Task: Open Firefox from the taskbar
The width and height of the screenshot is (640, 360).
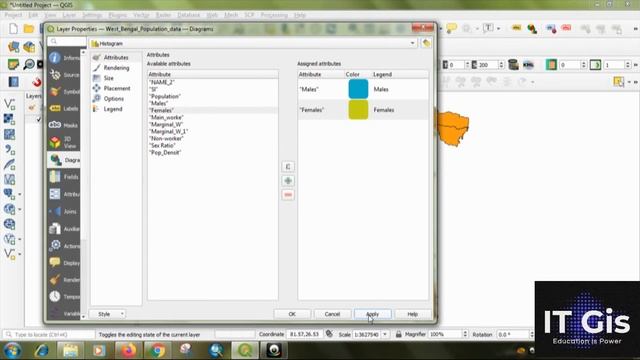Action: point(128,351)
